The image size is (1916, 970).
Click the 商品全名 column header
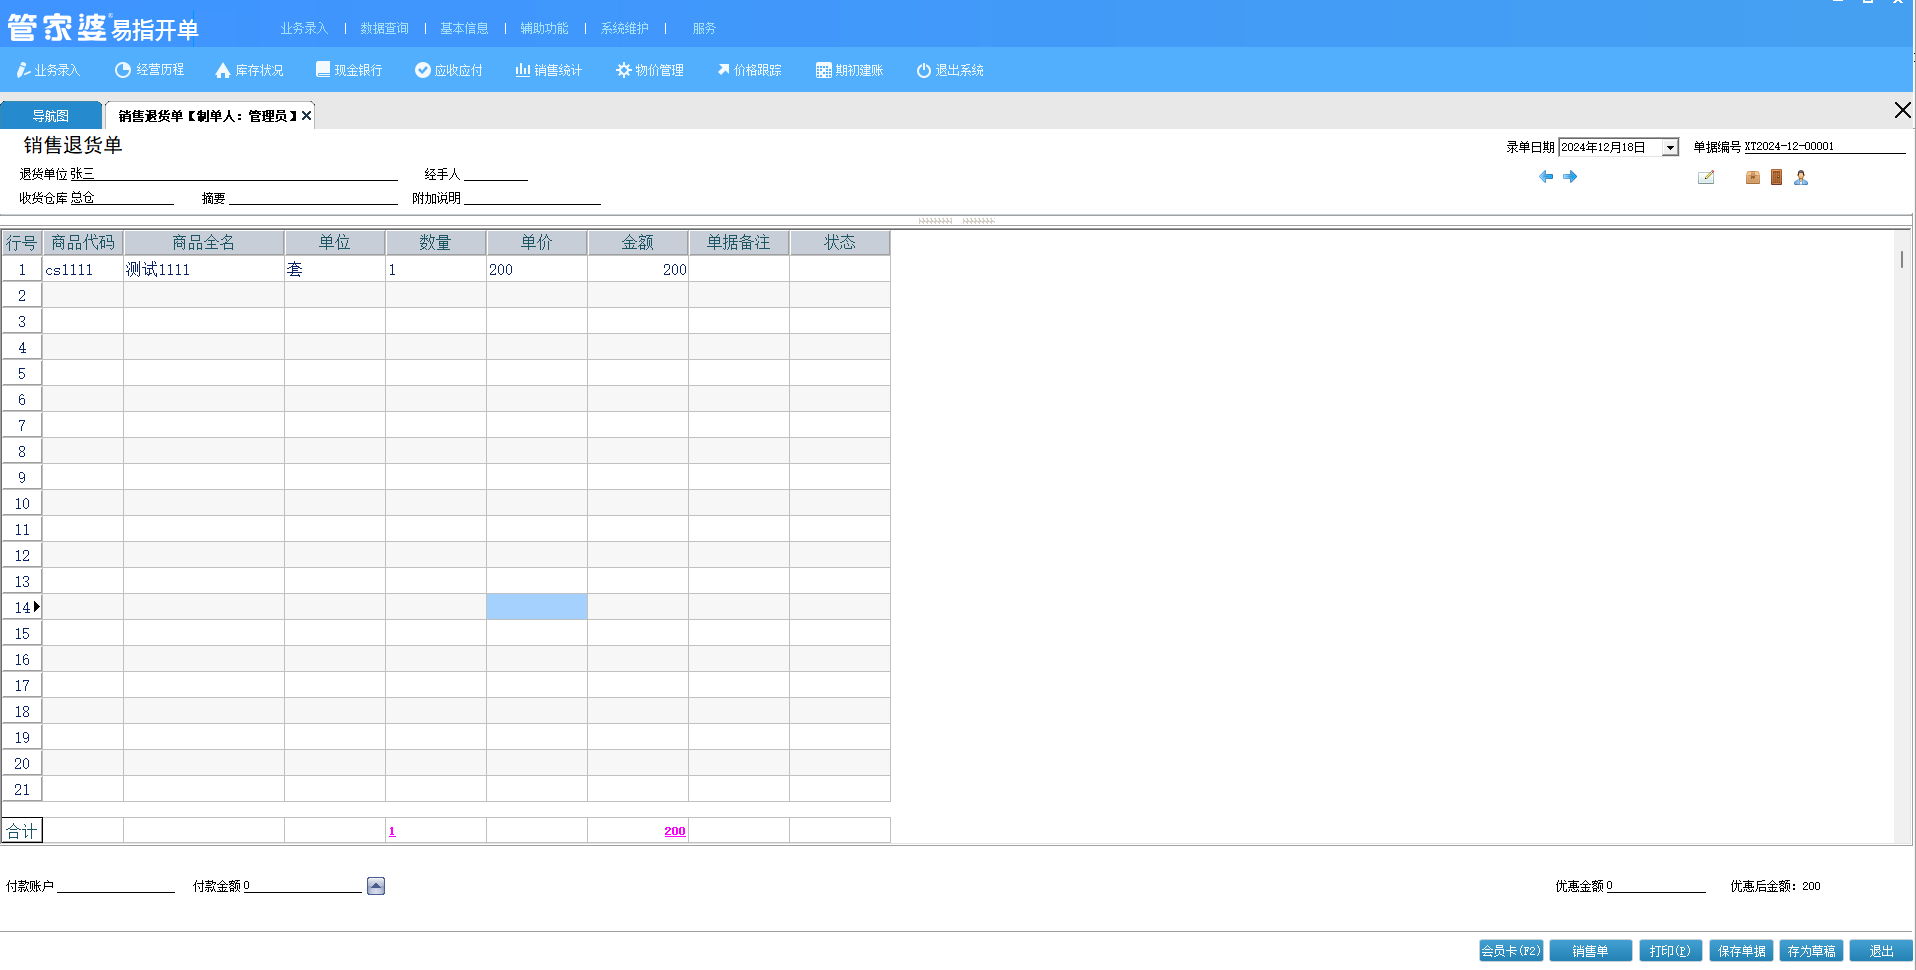(204, 243)
